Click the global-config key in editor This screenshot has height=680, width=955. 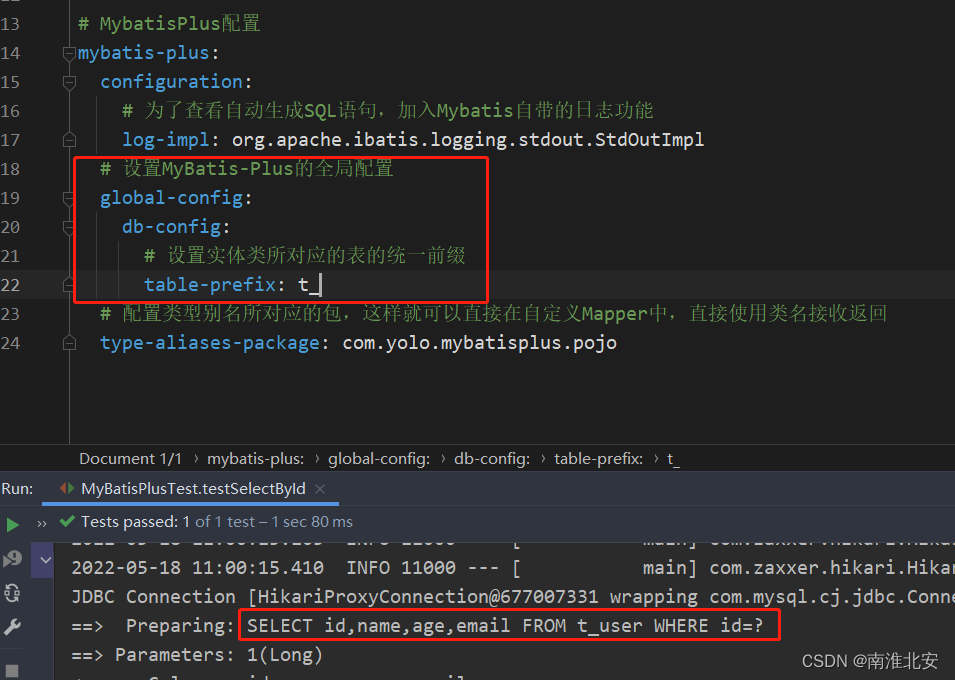(x=172, y=197)
